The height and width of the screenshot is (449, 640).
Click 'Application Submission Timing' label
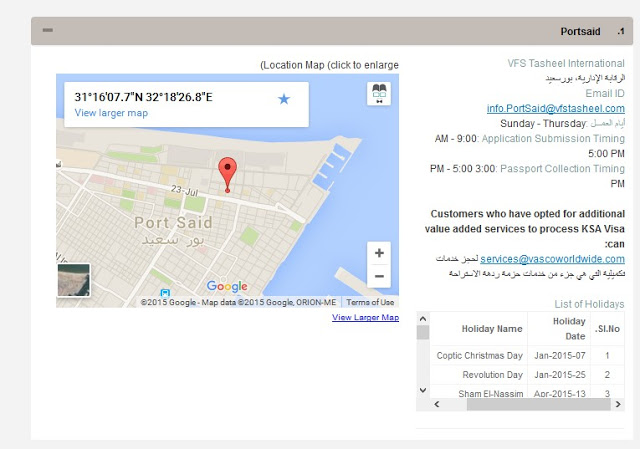(553, 139)
